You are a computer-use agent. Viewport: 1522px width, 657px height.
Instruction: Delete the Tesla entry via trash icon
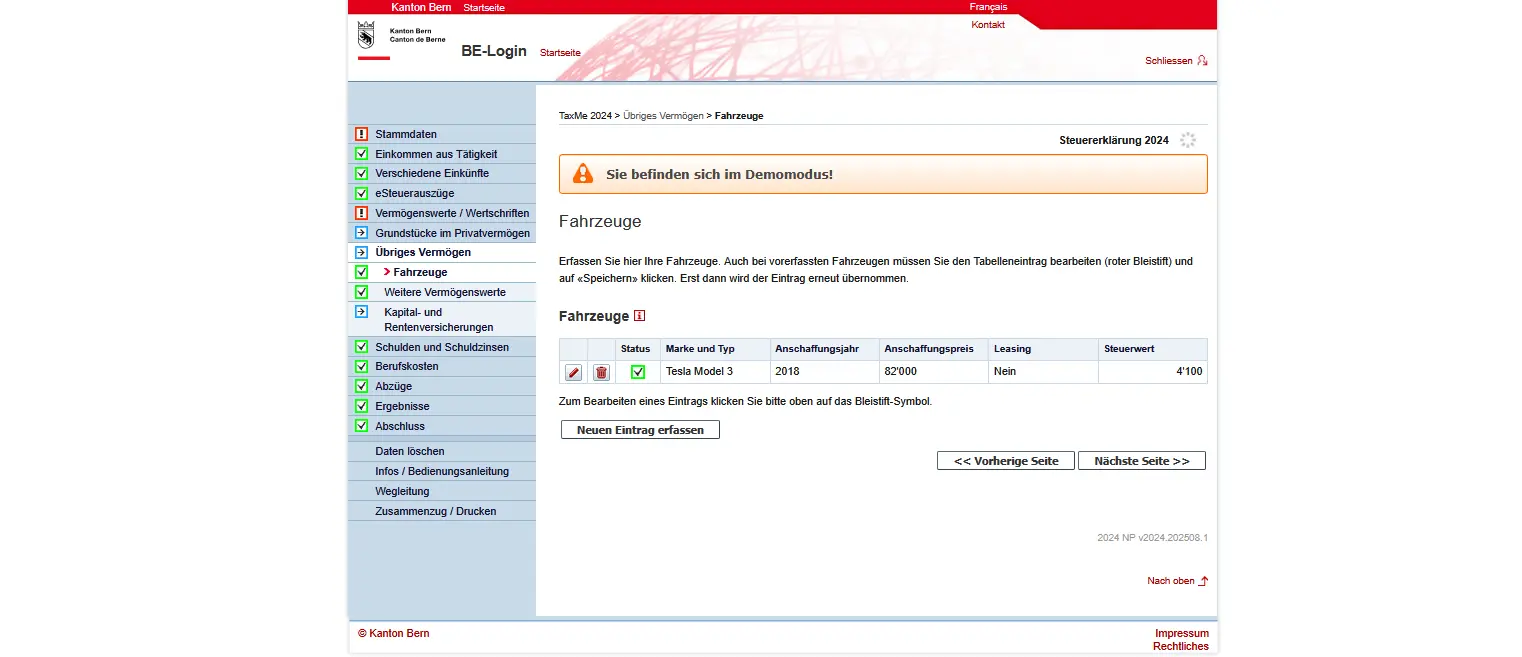pos(600,371)
